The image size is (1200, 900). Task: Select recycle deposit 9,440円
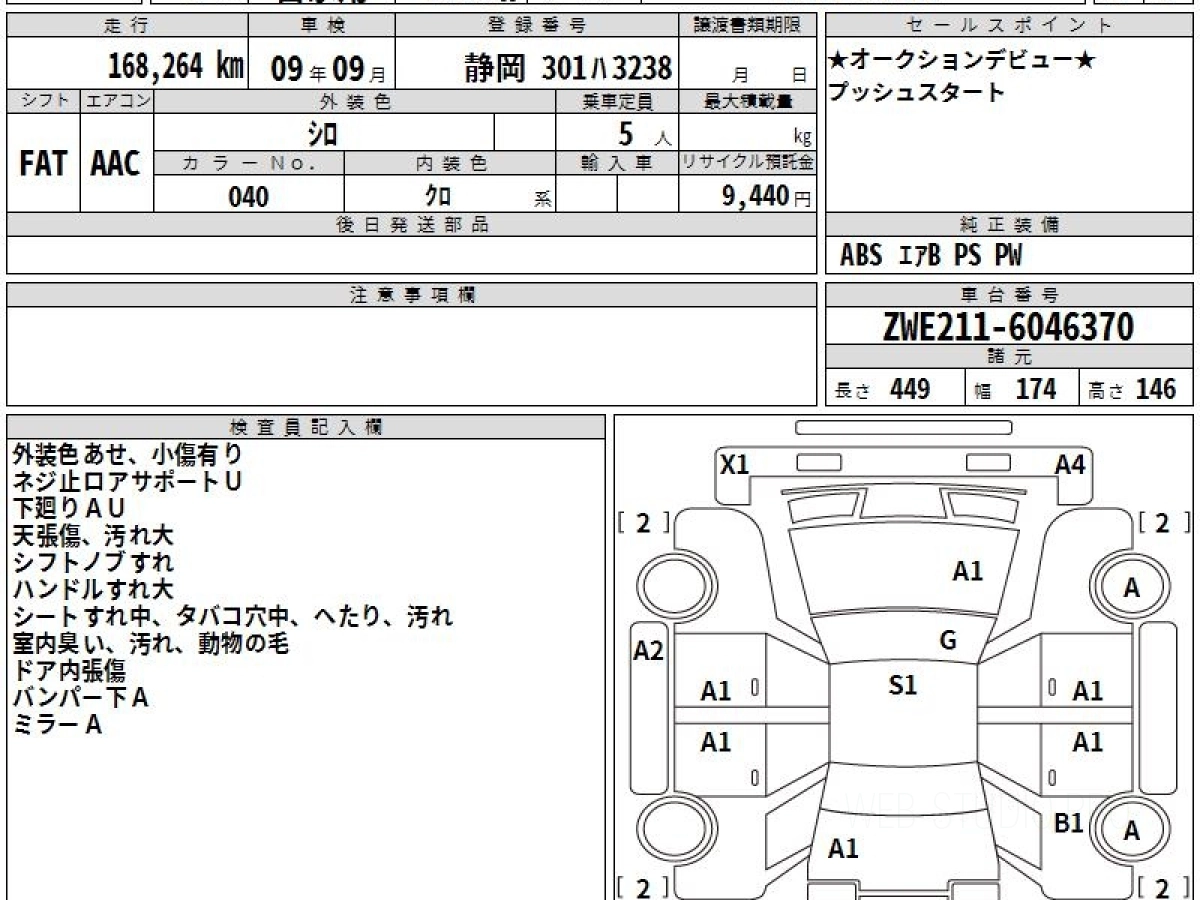[x=766, y=196]
